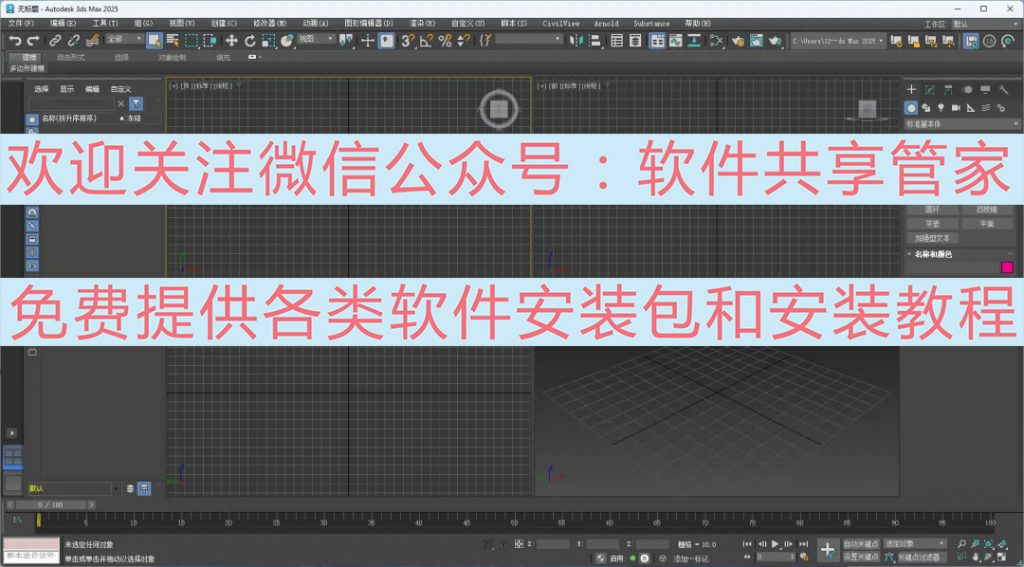Screen dimensions: 1024x567
Task: Activate Select and Rotate tool
Action: [x=249, y=40]
